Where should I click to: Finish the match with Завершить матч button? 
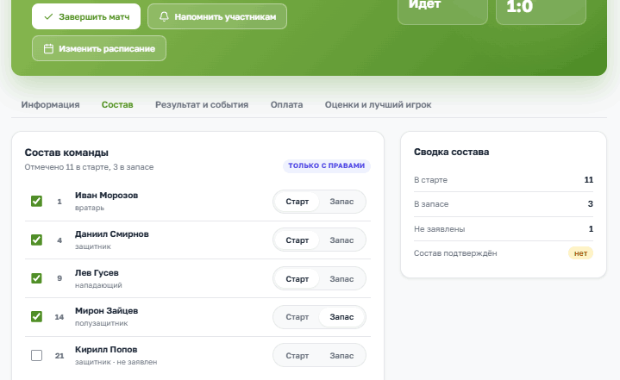tap(86, 17)
